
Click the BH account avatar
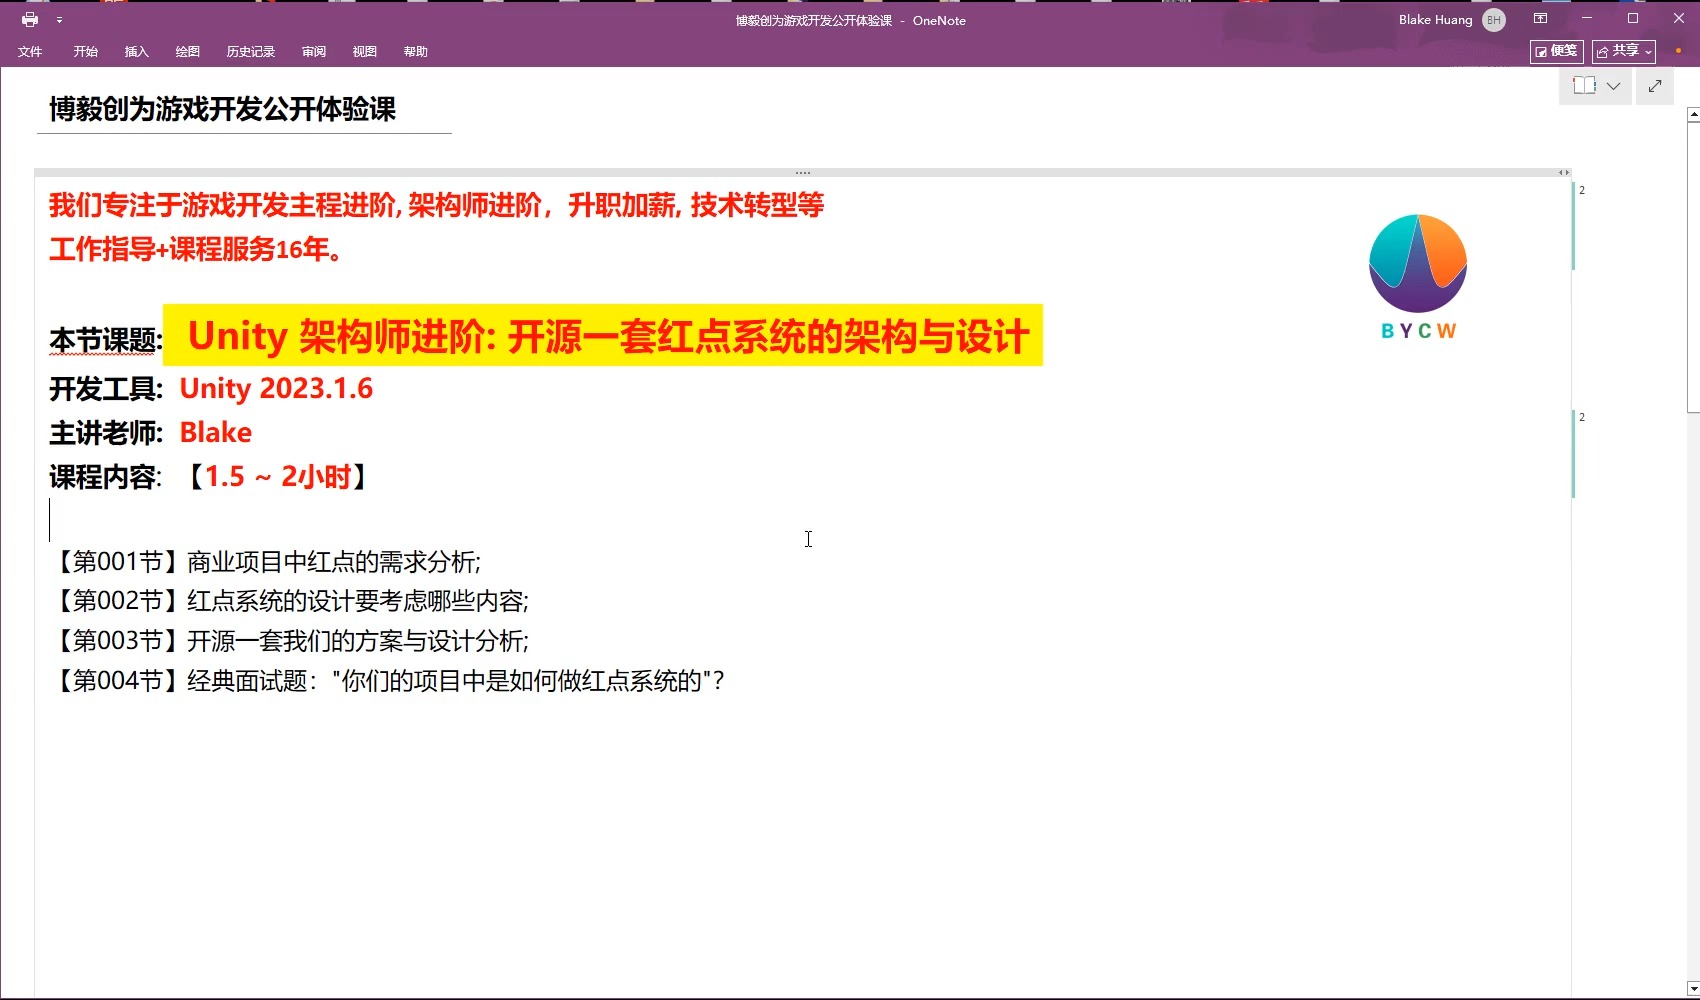pos(1494,20)
